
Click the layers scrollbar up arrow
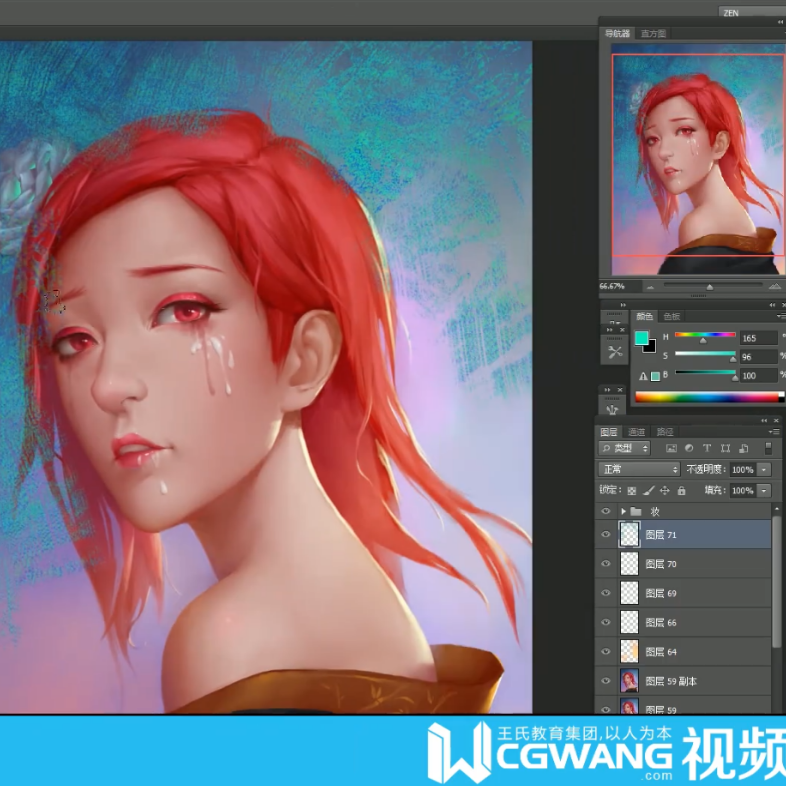(x=777, y=509)
